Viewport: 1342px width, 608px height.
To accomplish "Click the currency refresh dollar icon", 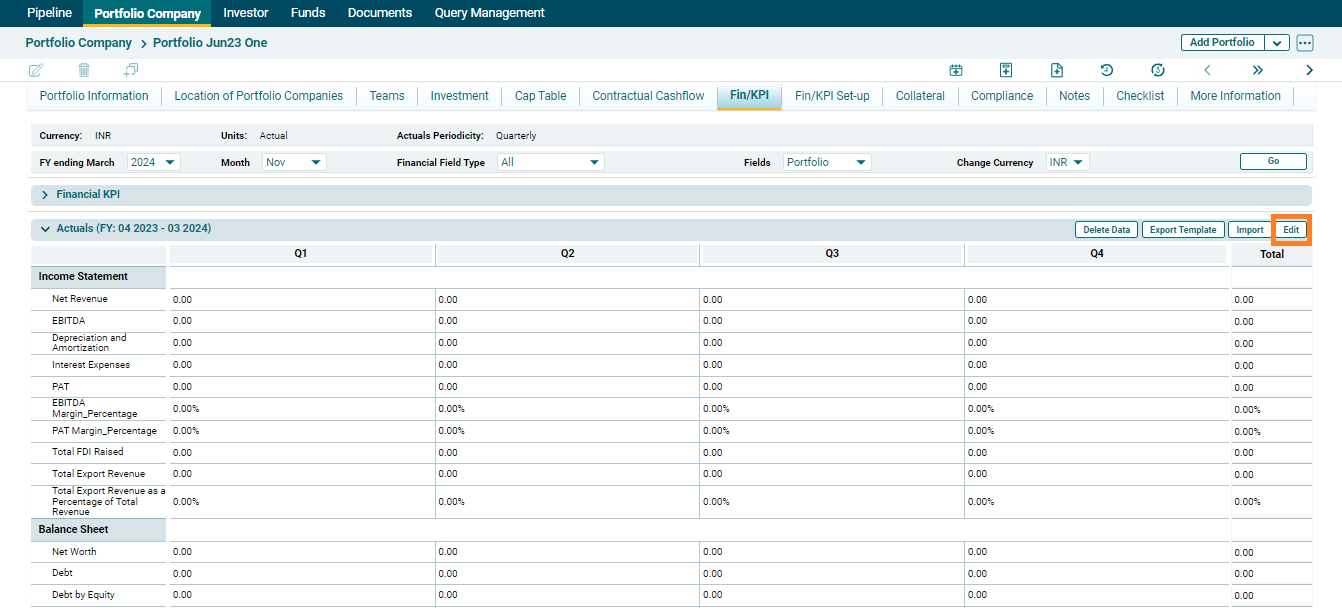I will tap(1158, 70).
